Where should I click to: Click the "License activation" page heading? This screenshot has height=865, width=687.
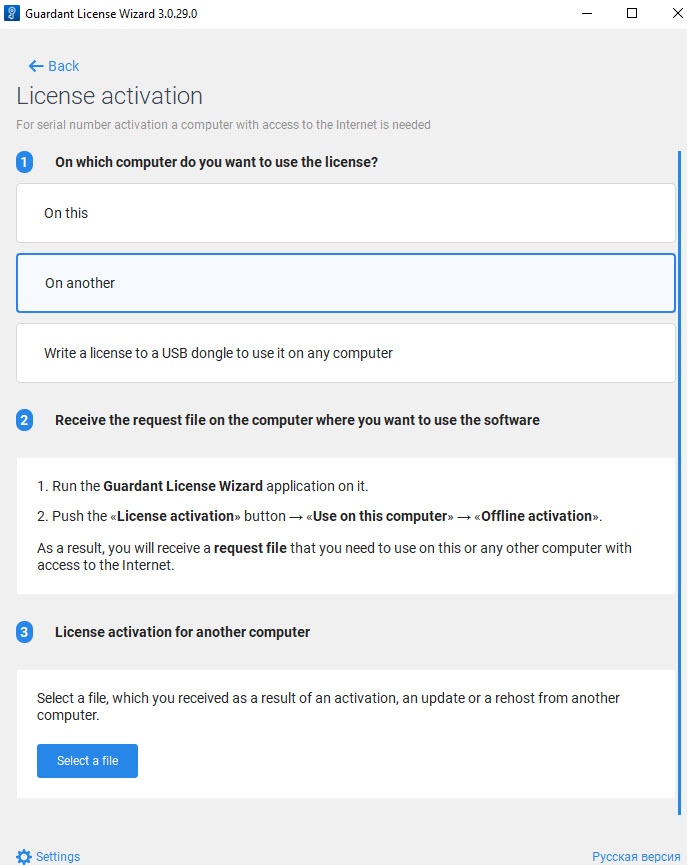coord(110,96)
